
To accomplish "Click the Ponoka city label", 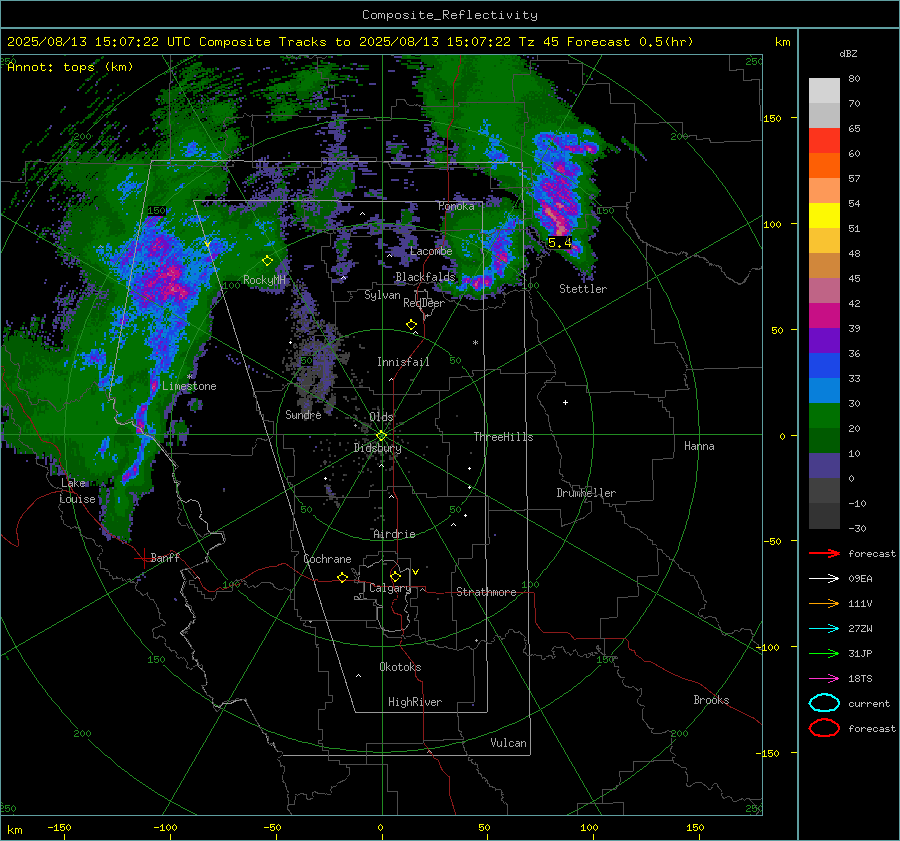I will [x=456, y=207].
